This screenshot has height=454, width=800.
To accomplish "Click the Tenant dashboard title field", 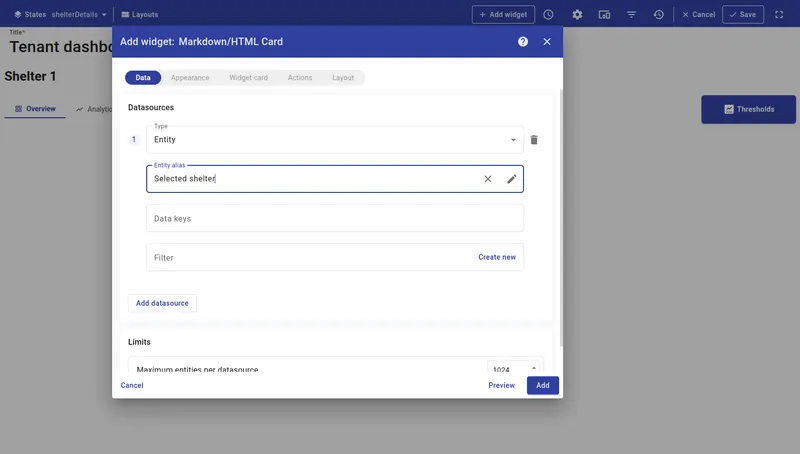I will pos(61,47).
